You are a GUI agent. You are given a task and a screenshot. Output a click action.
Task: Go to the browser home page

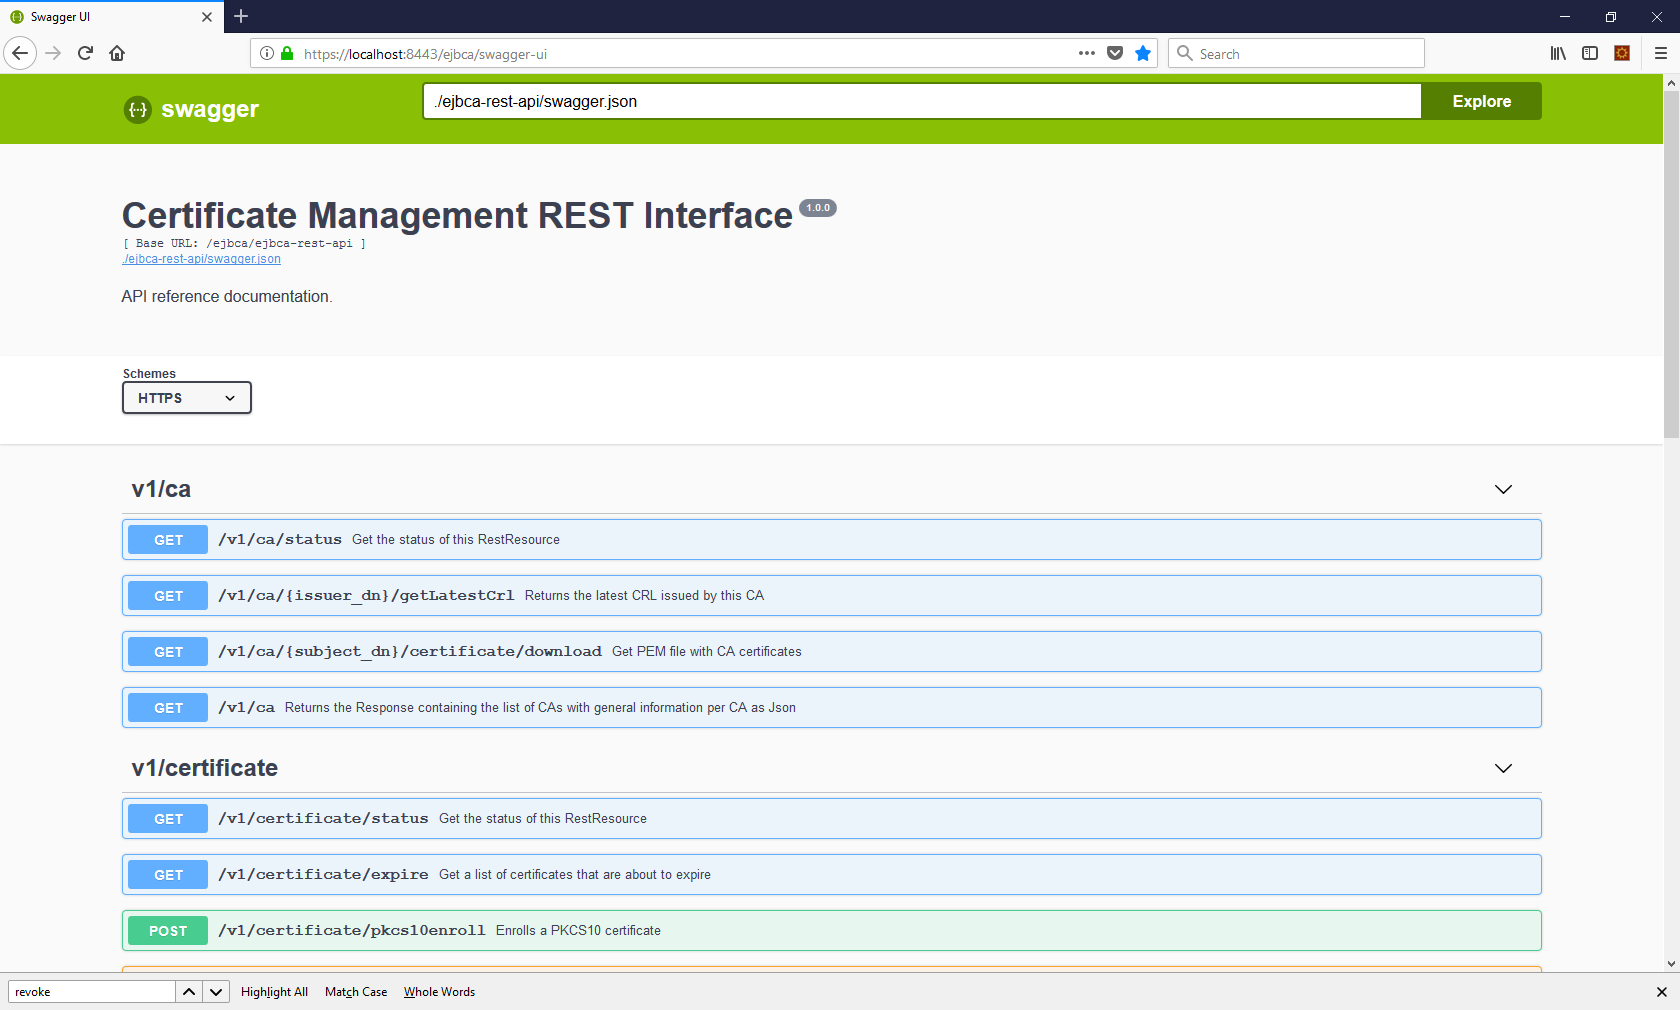coord(117,53)
